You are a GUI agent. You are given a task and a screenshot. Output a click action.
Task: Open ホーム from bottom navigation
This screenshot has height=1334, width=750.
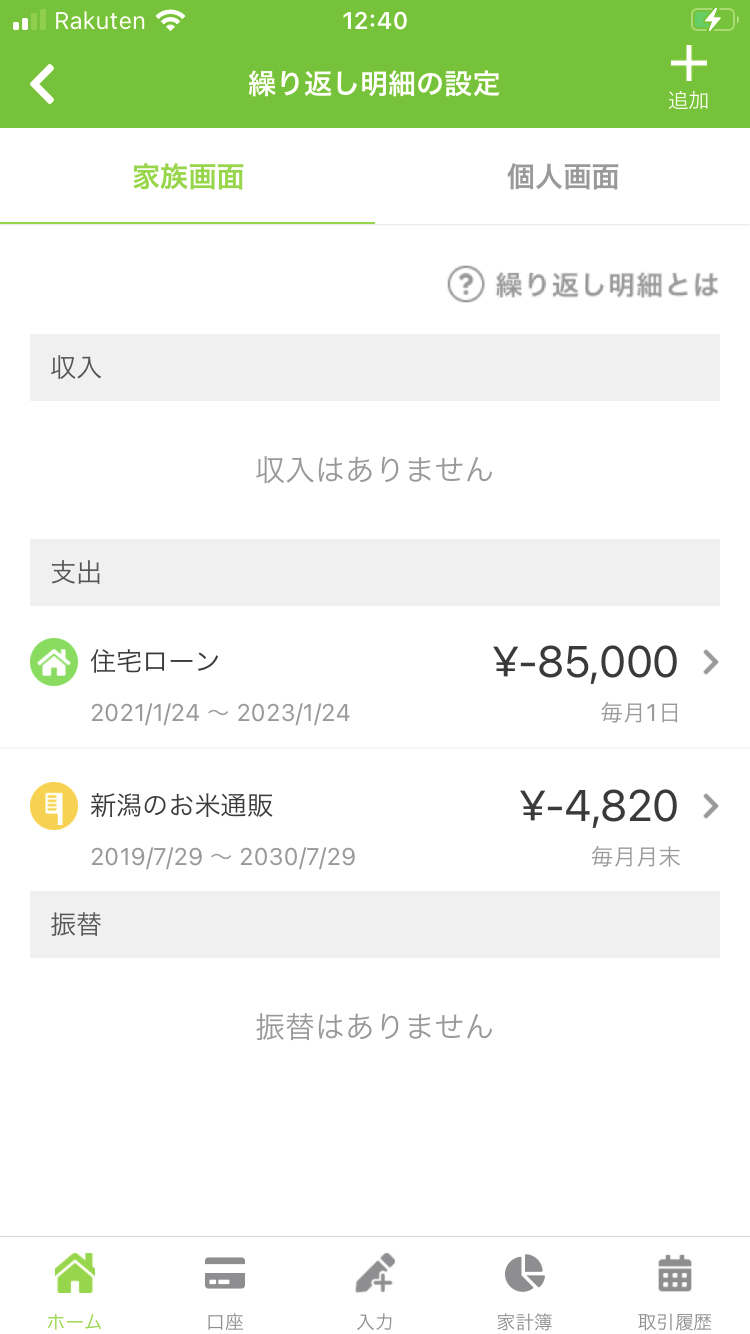[75, 1291]
